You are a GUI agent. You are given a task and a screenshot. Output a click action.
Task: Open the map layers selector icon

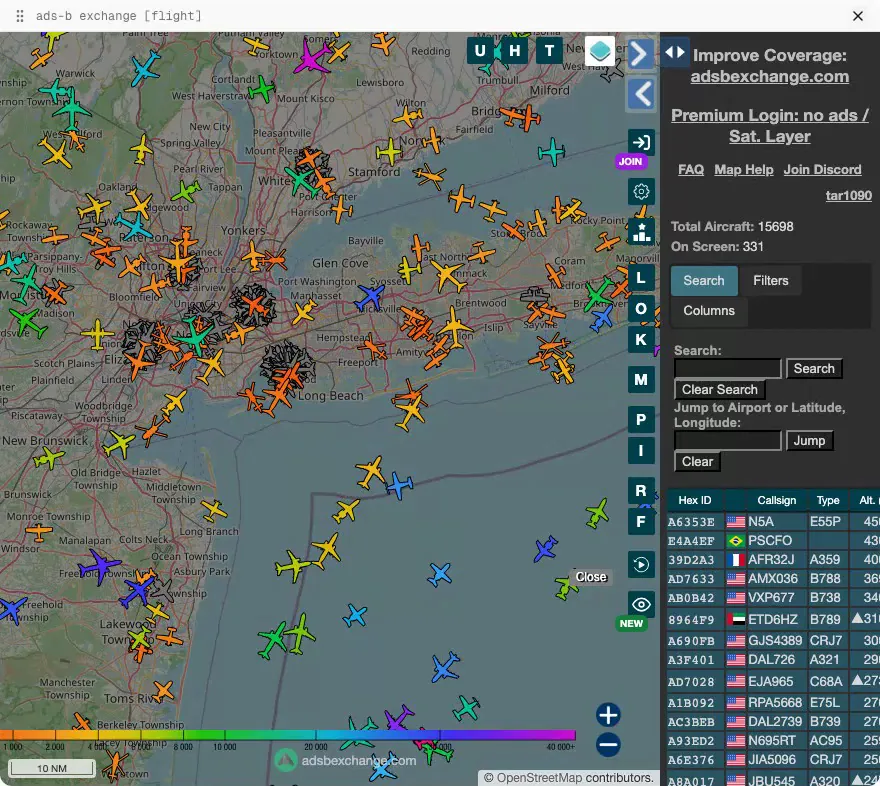(x=599, y=51)
